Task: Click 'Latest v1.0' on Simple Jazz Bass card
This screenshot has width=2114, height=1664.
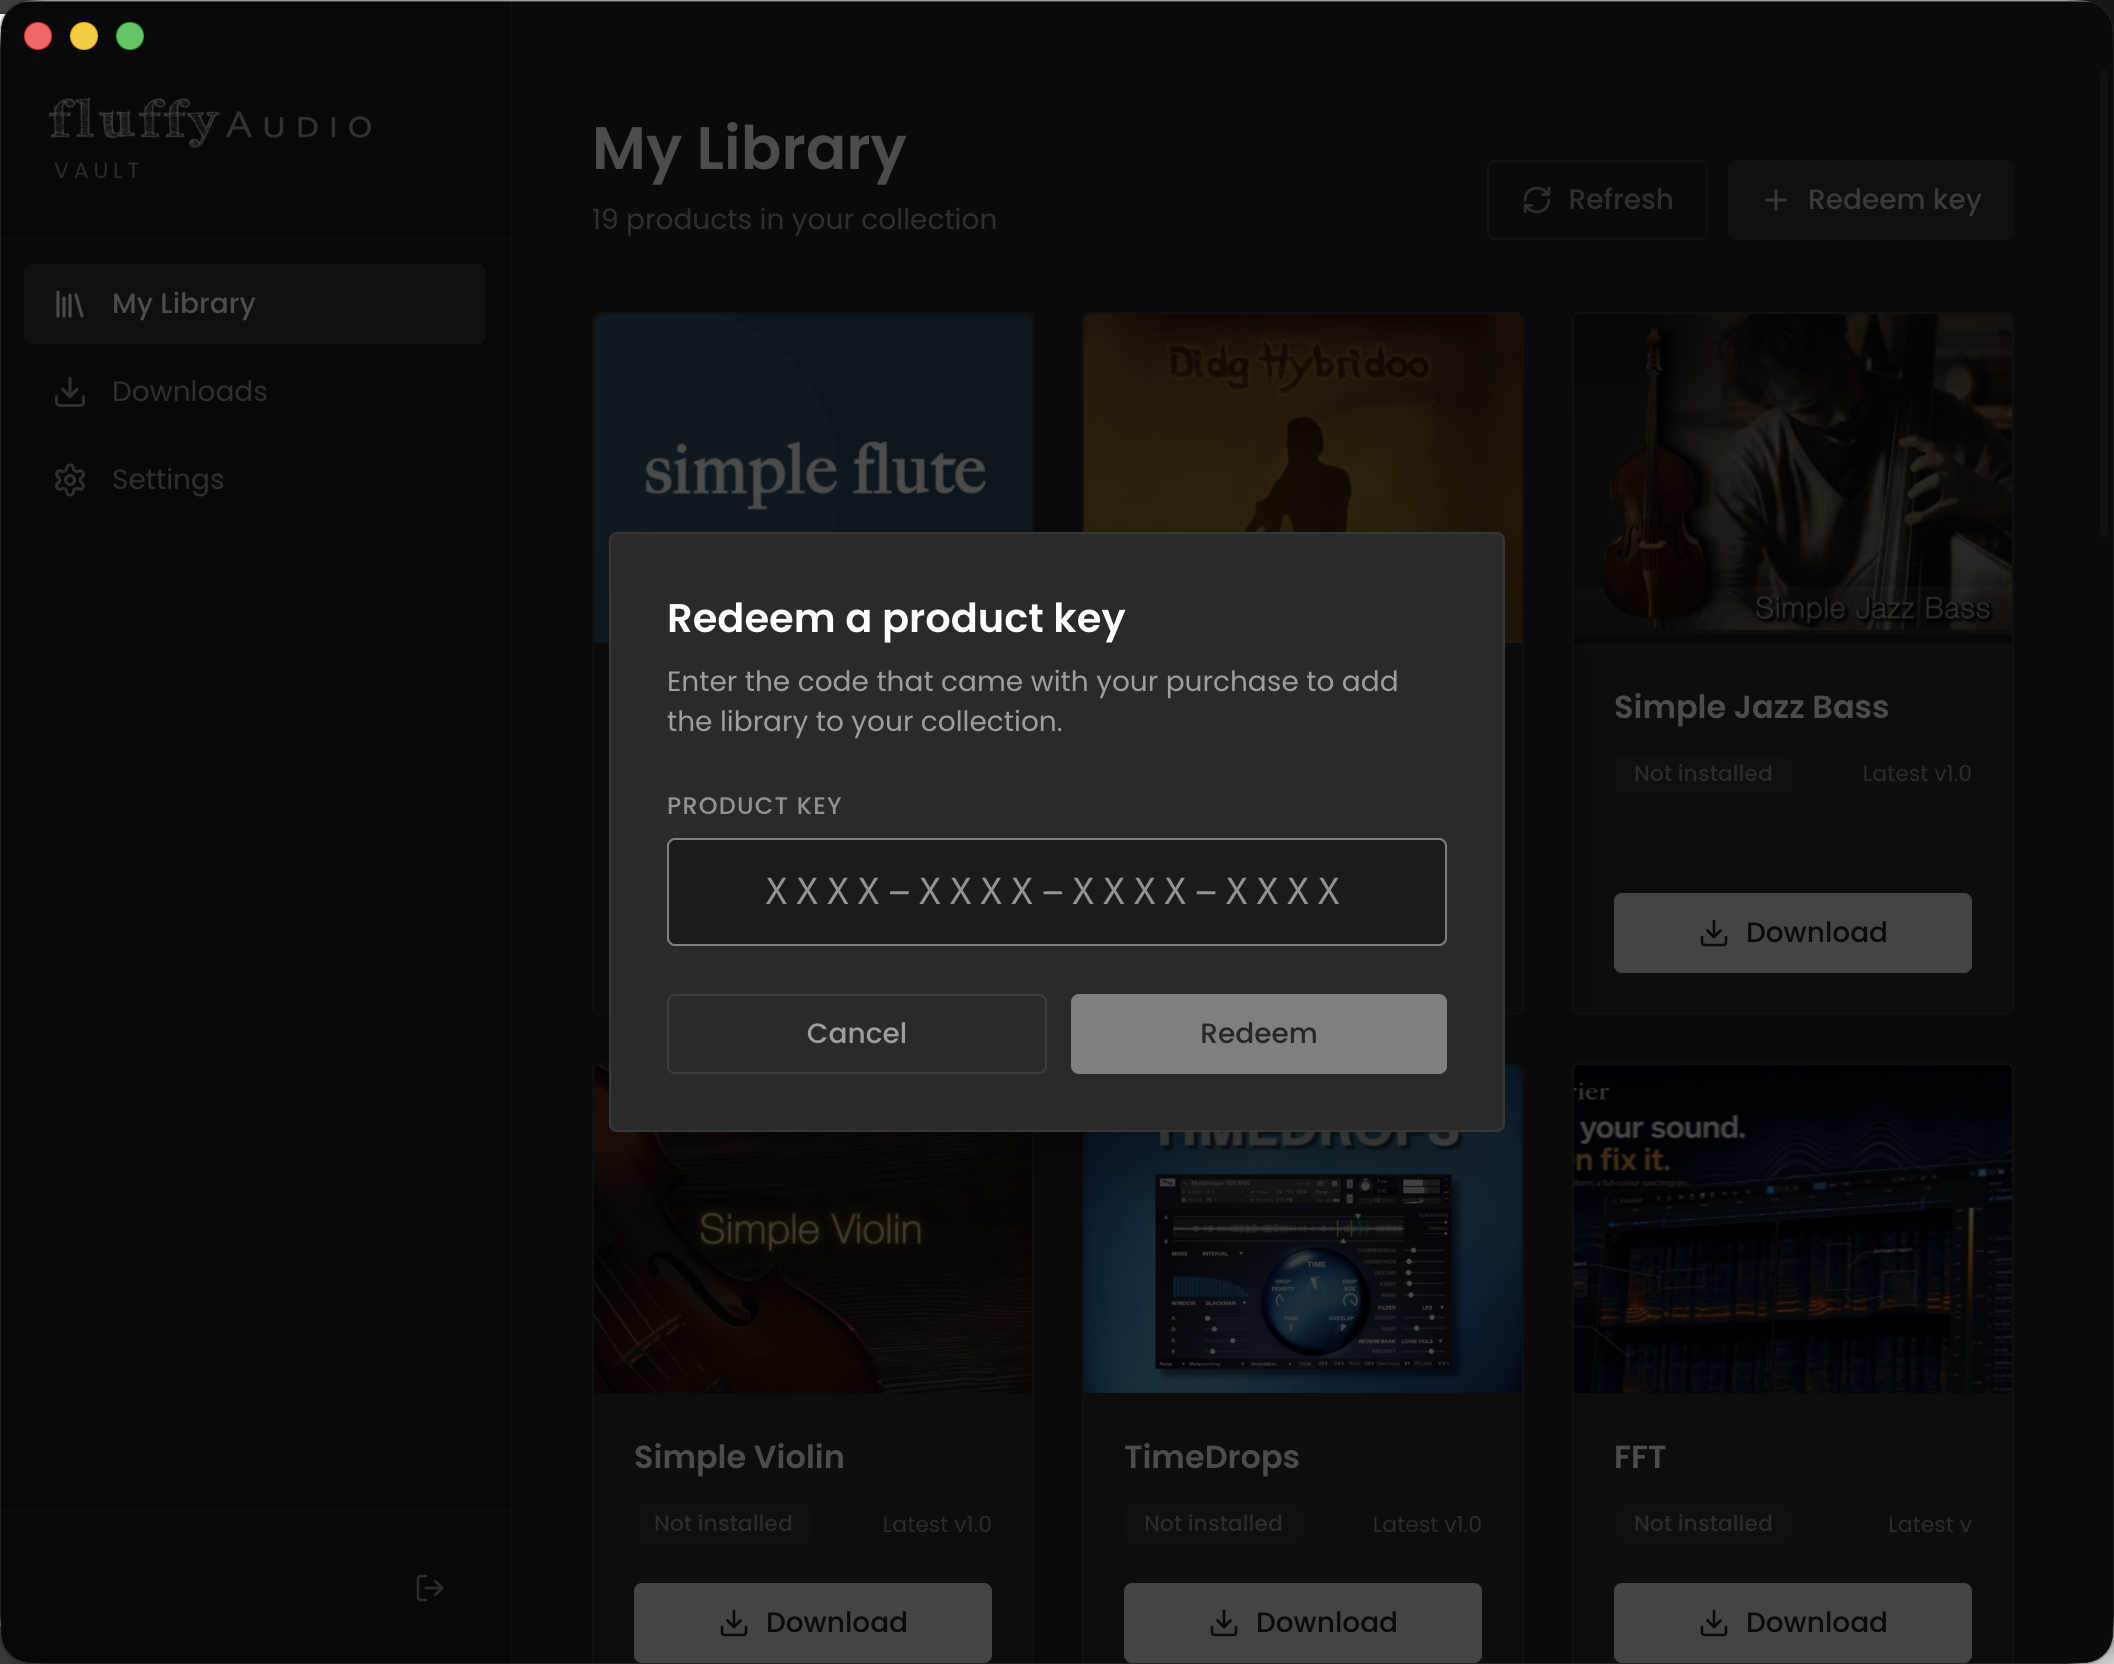Action: pyautogui.click(x=1916, y=773)
